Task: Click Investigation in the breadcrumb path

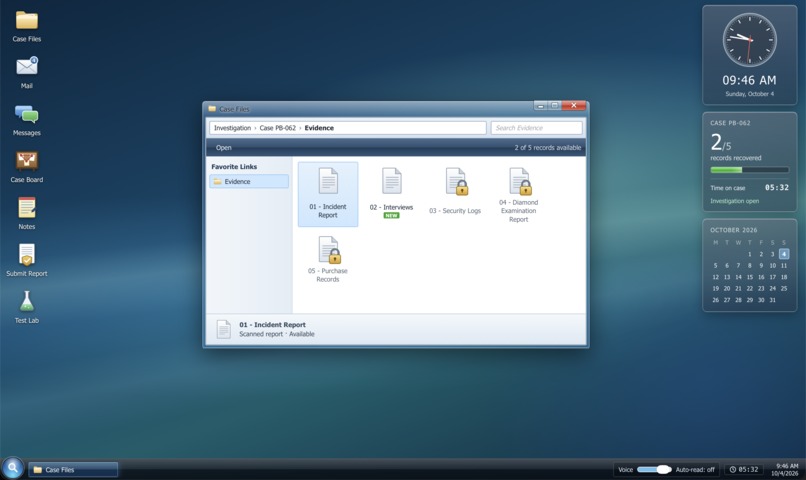Action: point(232,128)
